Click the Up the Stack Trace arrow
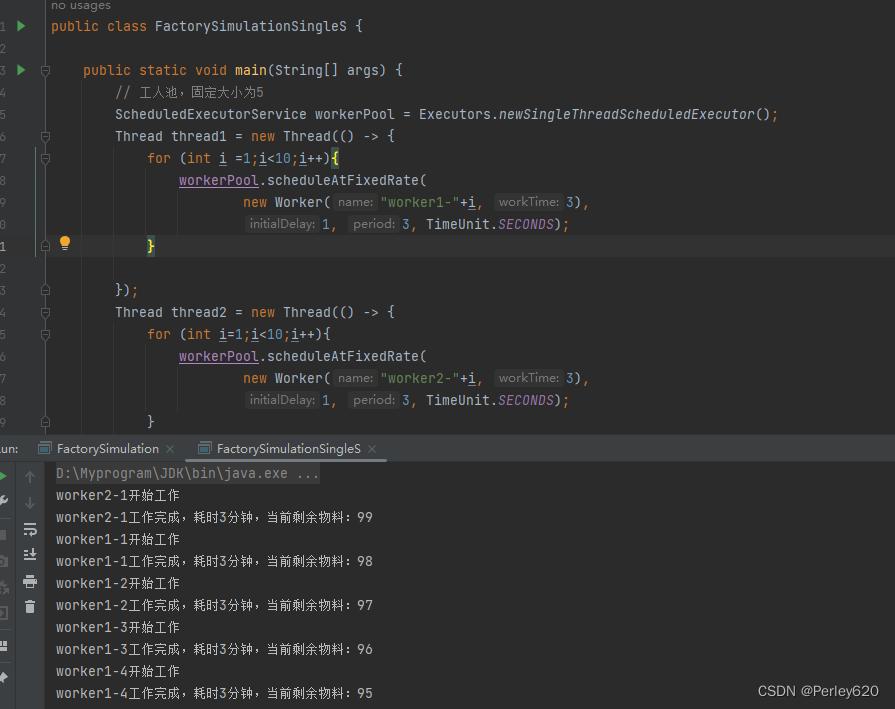 (x=30, y=477)
